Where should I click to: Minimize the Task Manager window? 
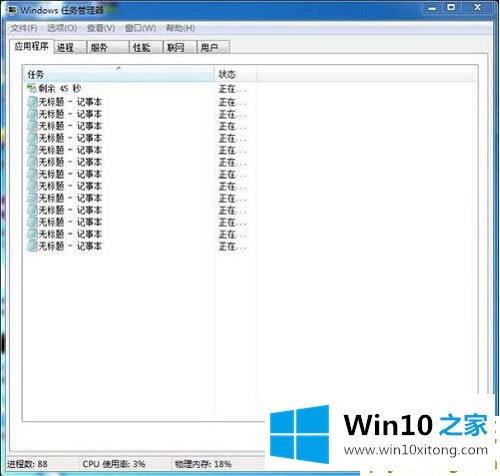432,8
